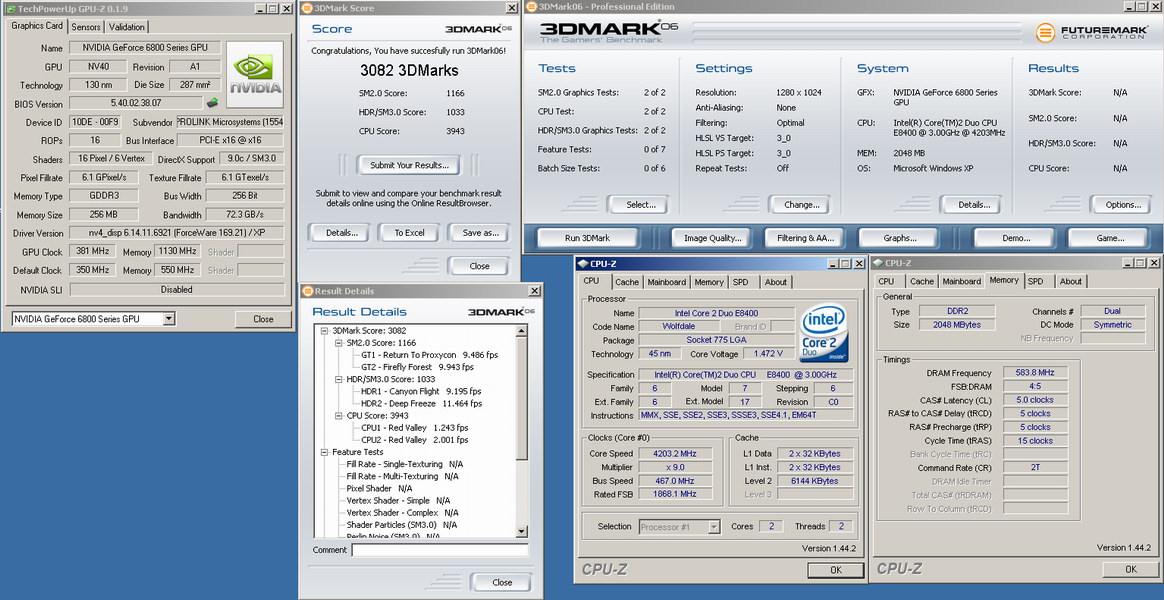1164x600 pixels.
Task: Click Close button in GPU-Z window
Action: (263, 319)
